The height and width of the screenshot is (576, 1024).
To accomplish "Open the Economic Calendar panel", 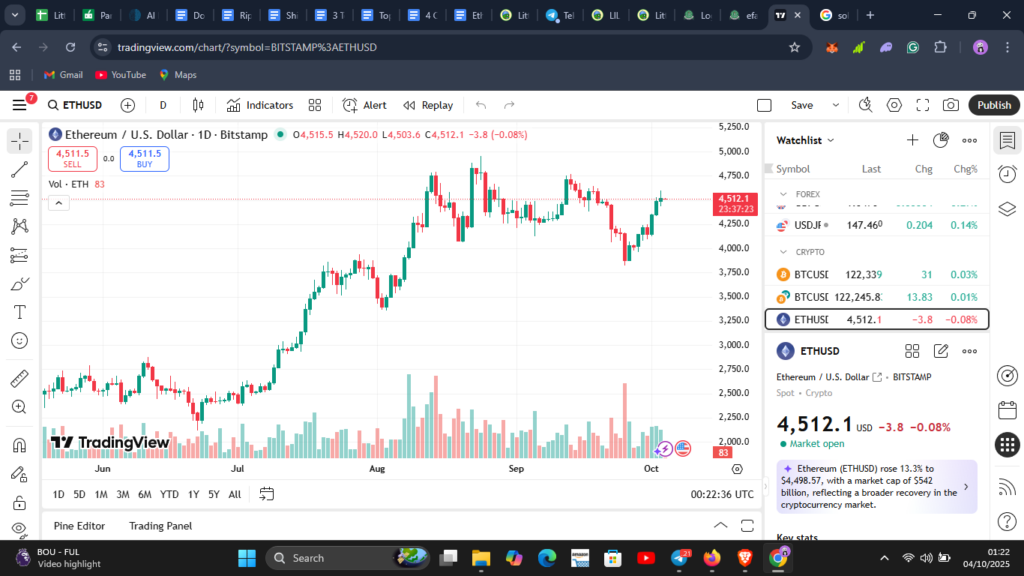I will click(1007, 410).
